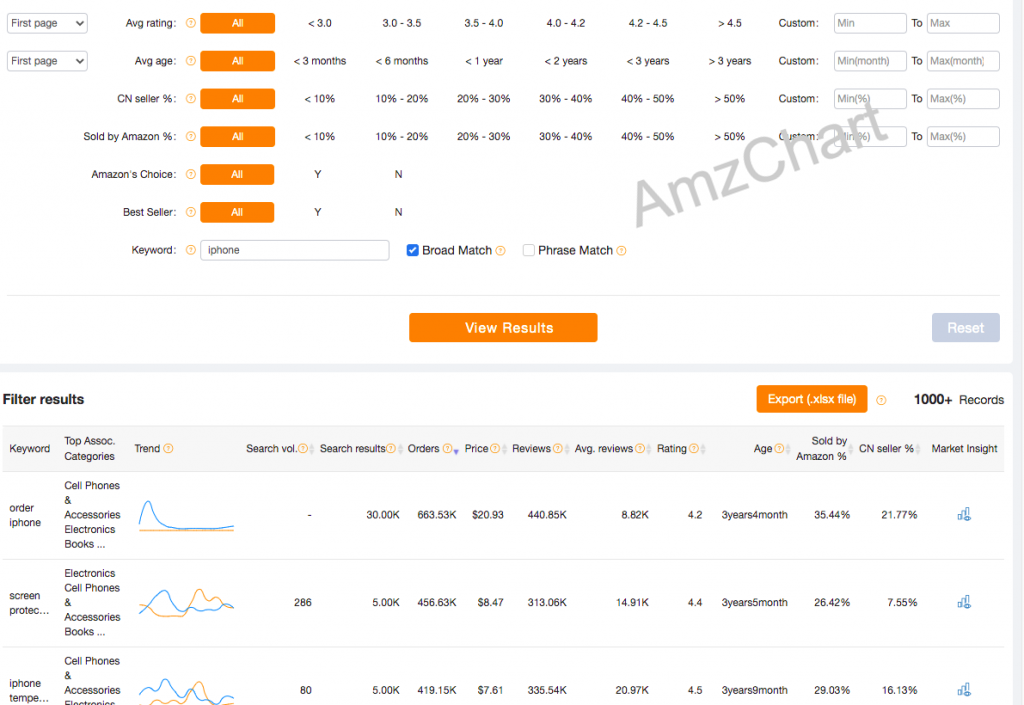Sort by Reviews column arrows
1024x705 pixels.
[567, 449]
